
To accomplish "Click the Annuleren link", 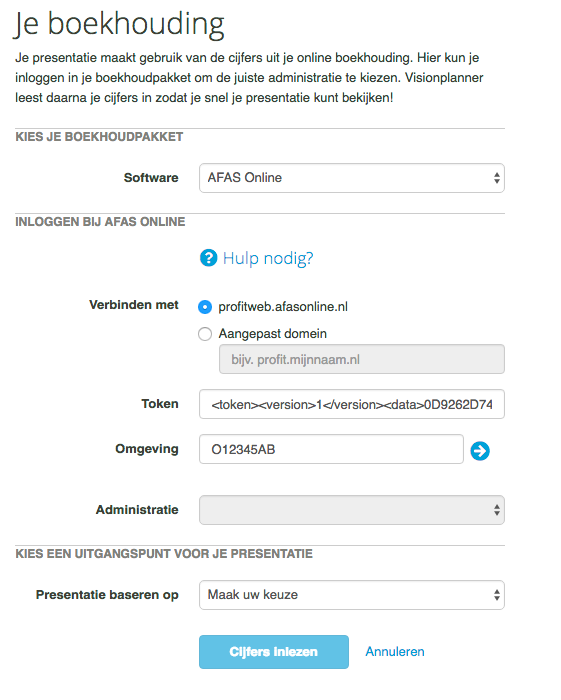I will coord(395,651).
